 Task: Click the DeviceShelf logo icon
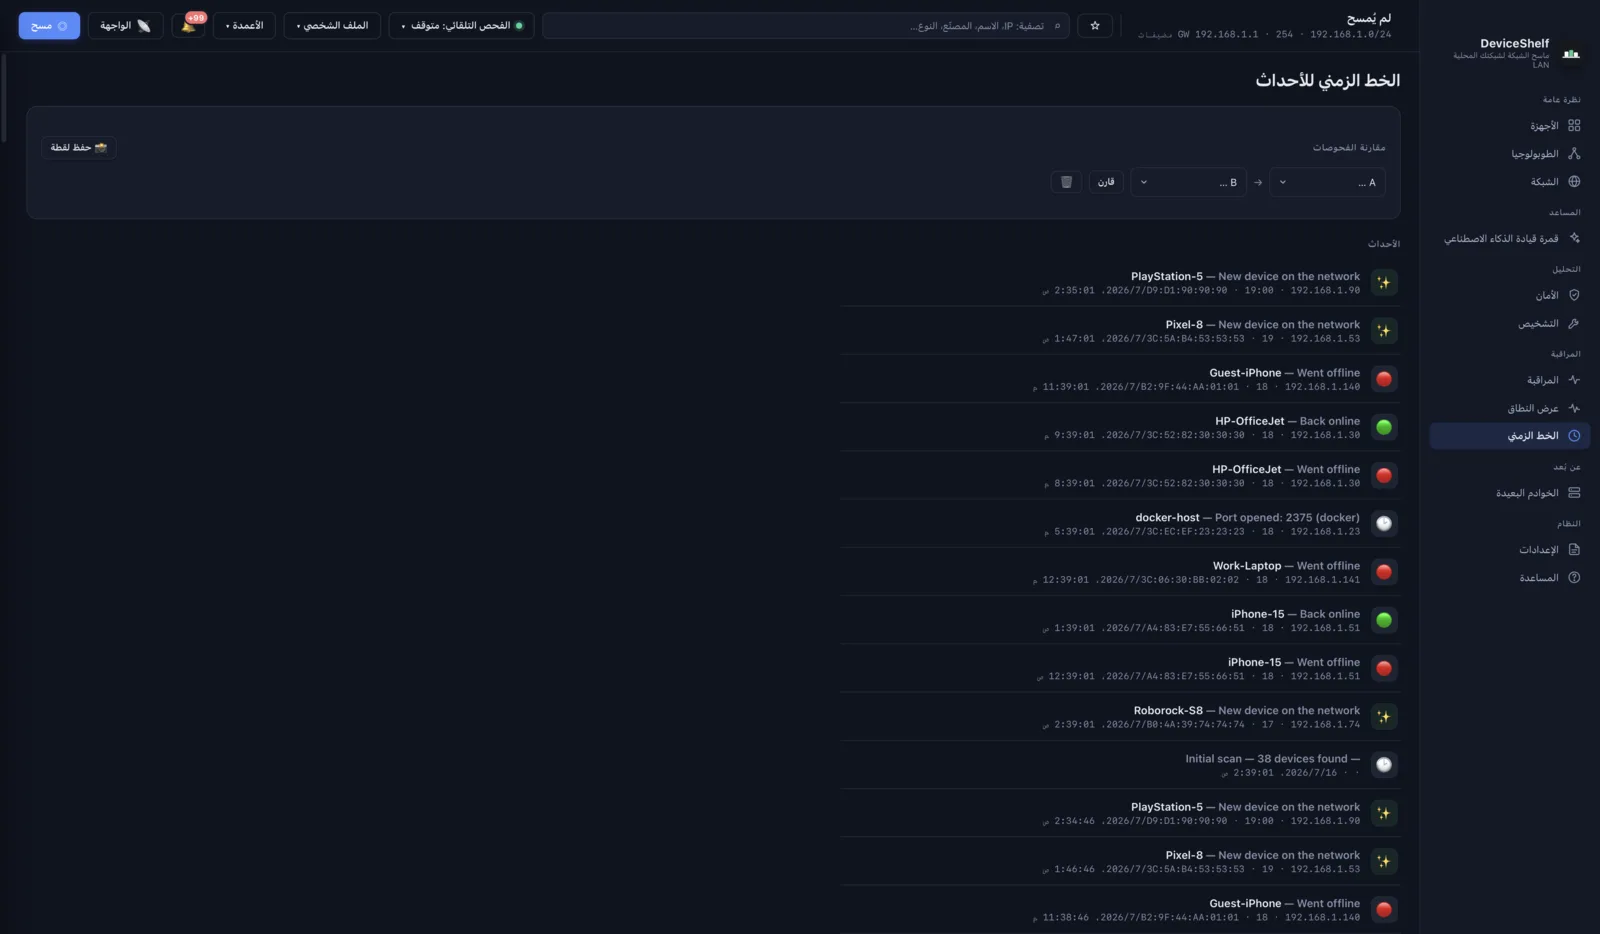click(1571, 53)
